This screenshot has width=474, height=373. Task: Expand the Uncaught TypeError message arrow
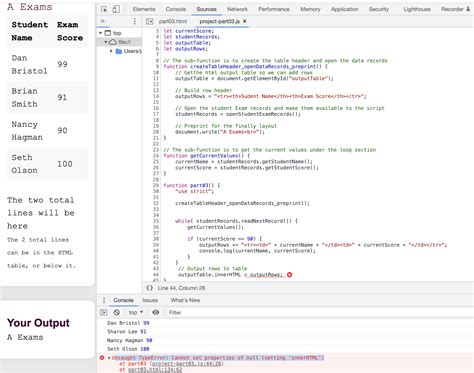point(109,358)
